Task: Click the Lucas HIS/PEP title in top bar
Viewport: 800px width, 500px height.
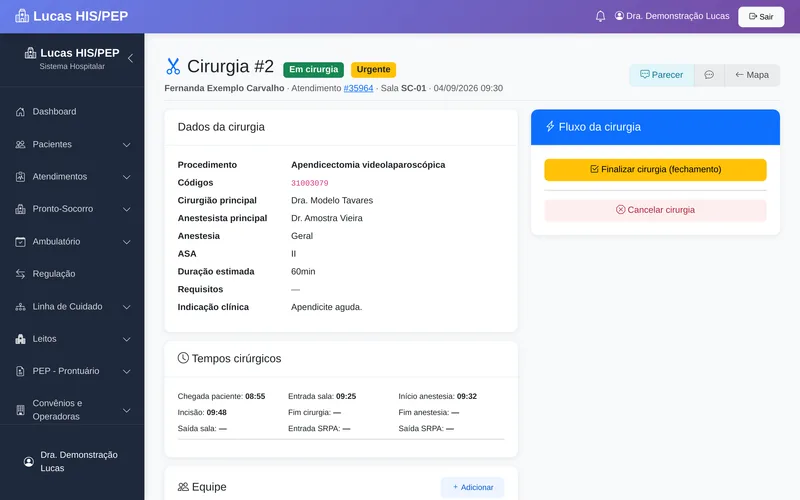Action: pyautogui.click(x=81, y=16)
